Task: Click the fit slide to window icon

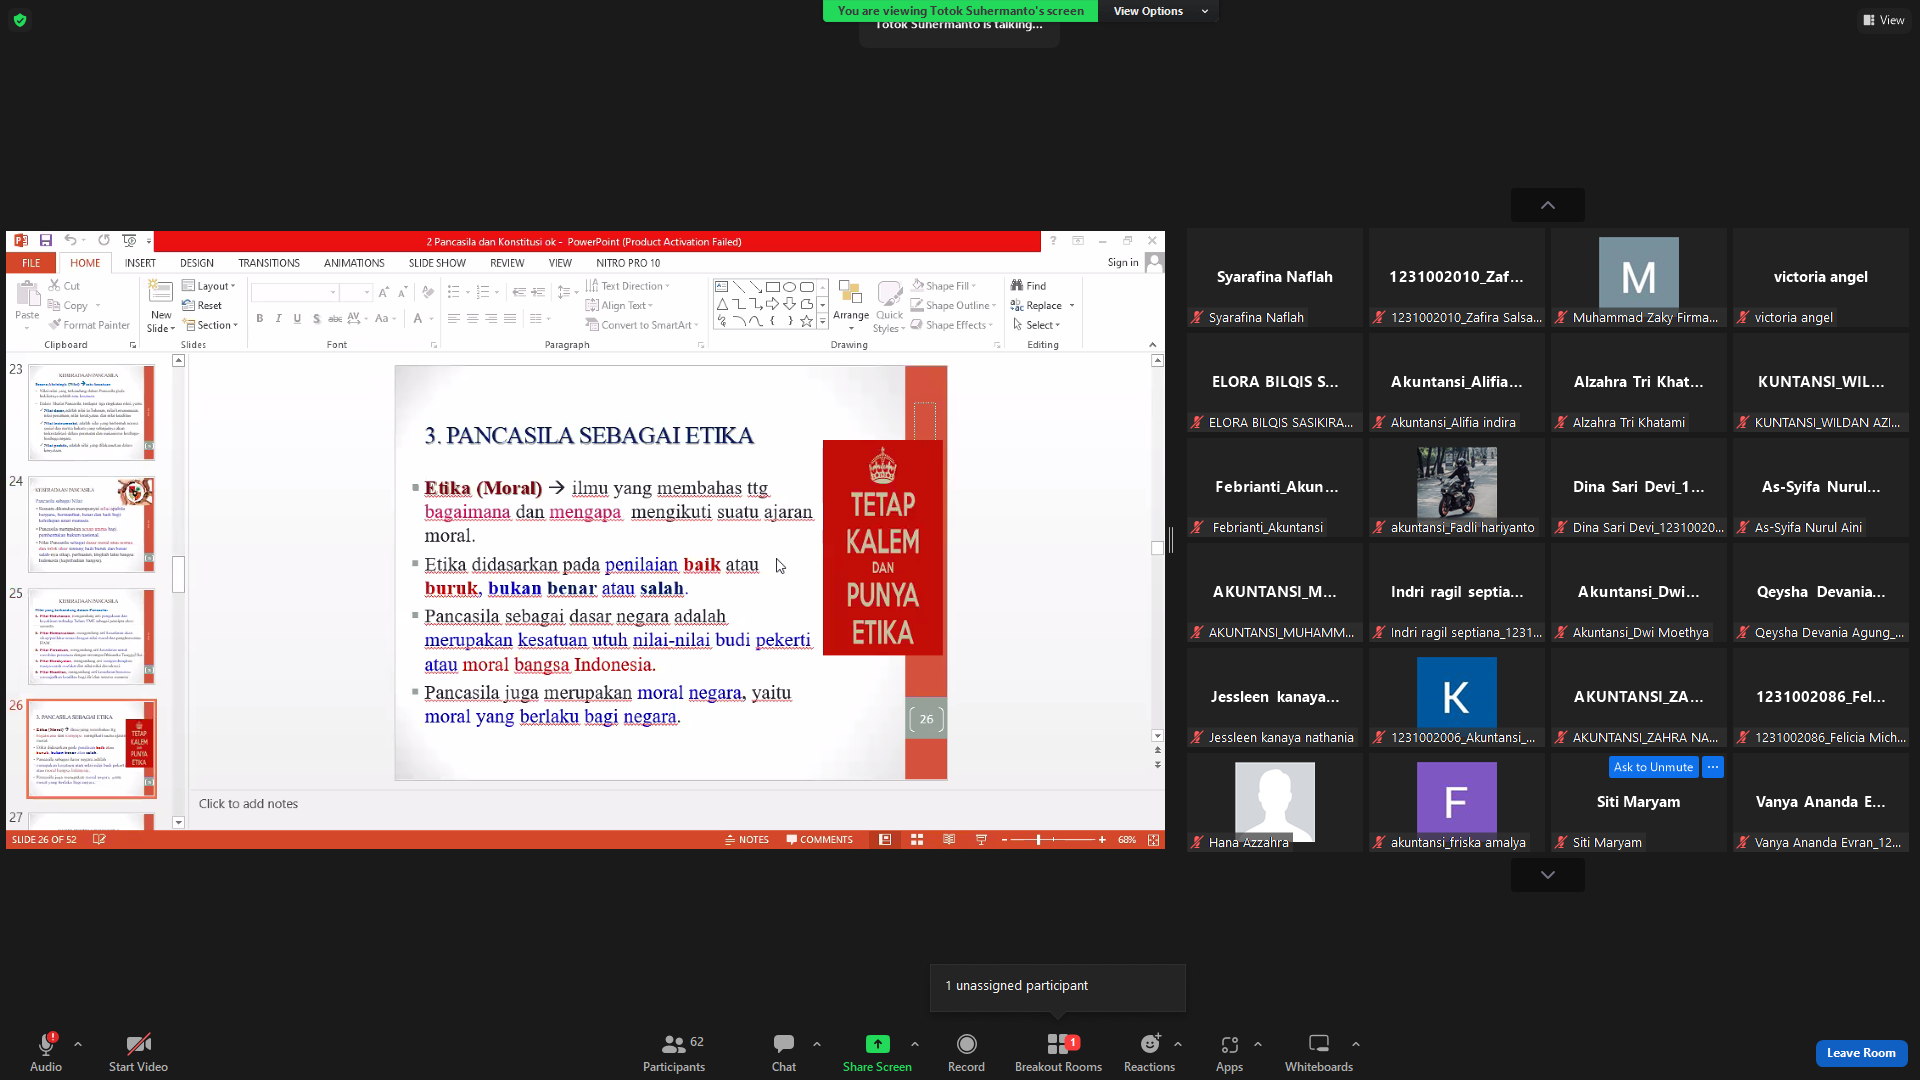Action: coord(1154,840)
